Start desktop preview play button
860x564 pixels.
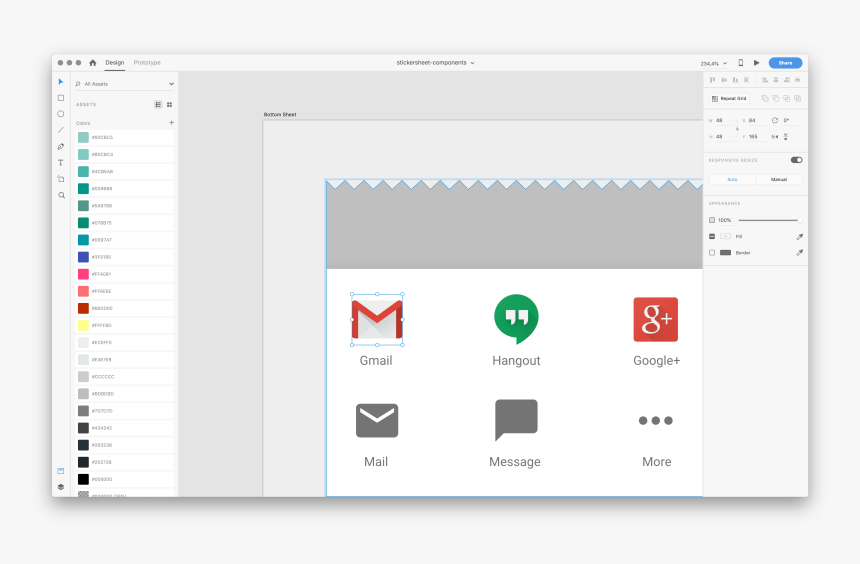coord(756,63)
